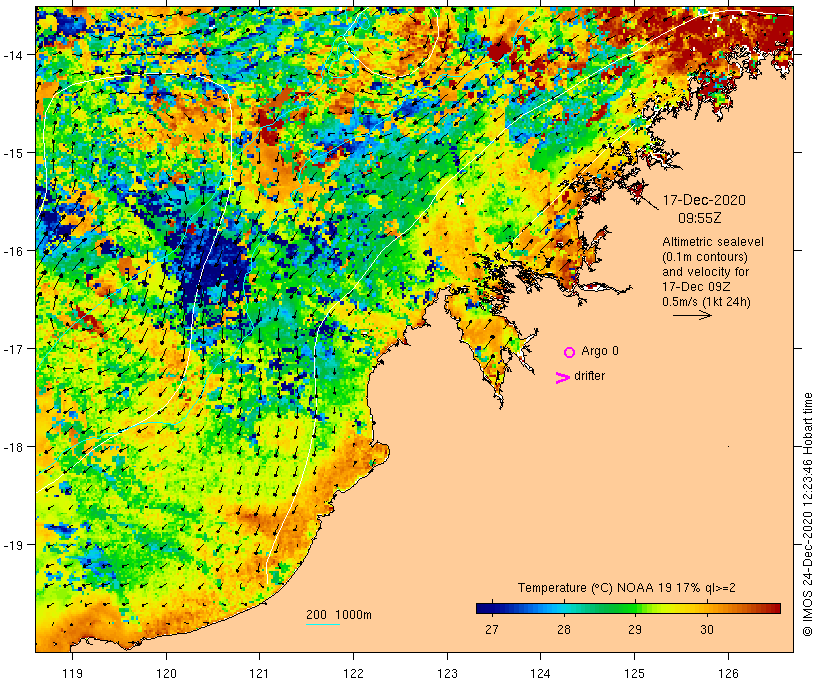Click the 0.5m/s velocity scale arrow
820x680 pixels.
(692, 315)
